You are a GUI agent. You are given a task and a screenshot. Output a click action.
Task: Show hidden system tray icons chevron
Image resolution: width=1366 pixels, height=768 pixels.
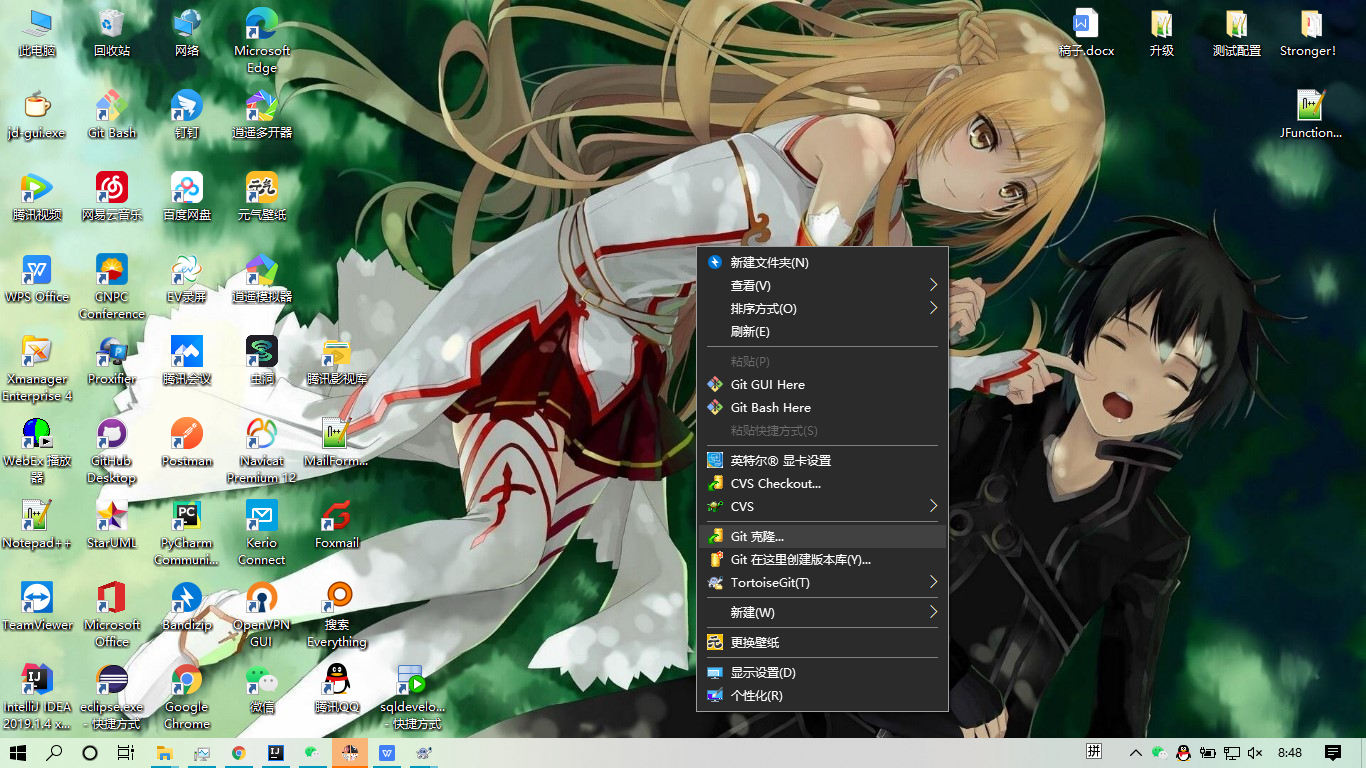coord(1135,753)
